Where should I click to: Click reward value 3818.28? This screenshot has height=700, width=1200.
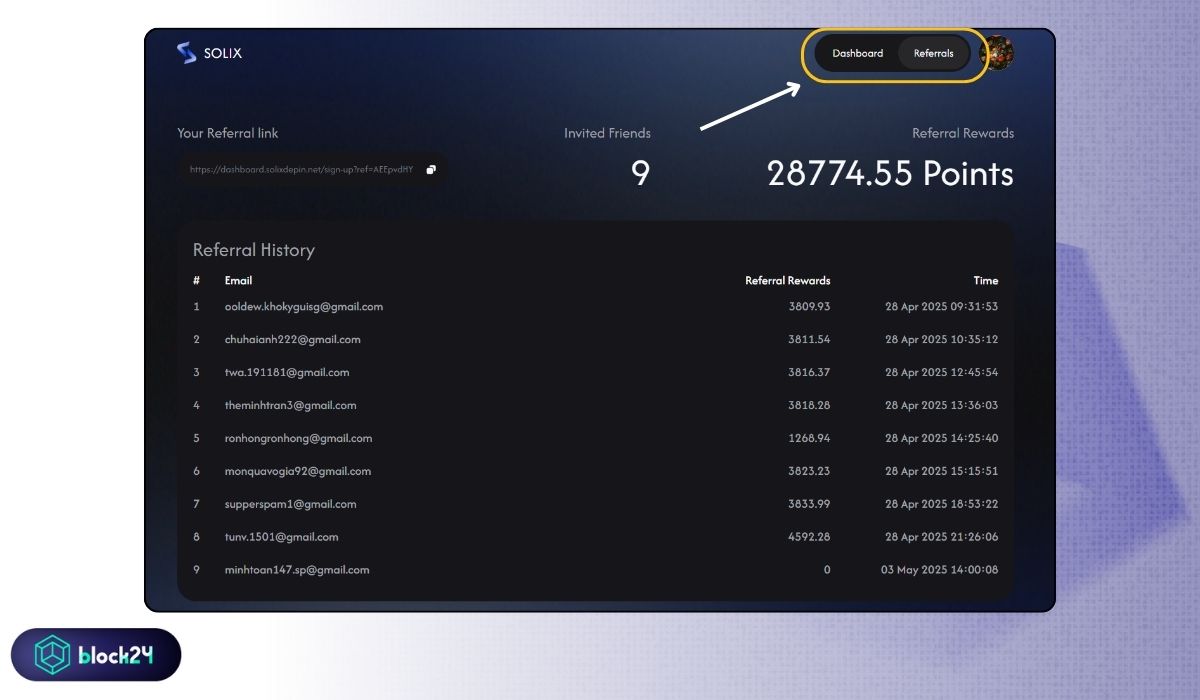pos(809,406)
